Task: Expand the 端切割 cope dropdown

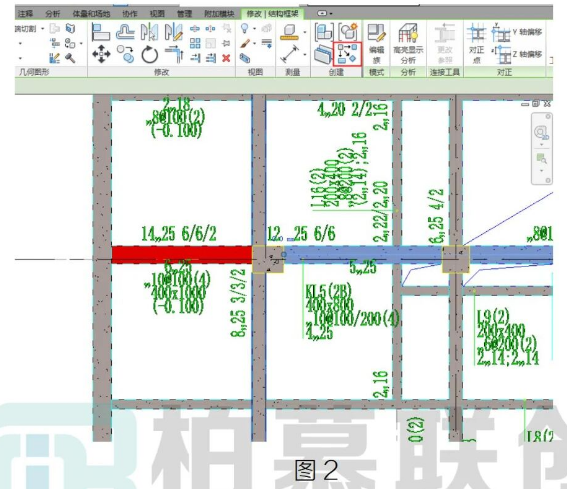Action: point(43,29)
